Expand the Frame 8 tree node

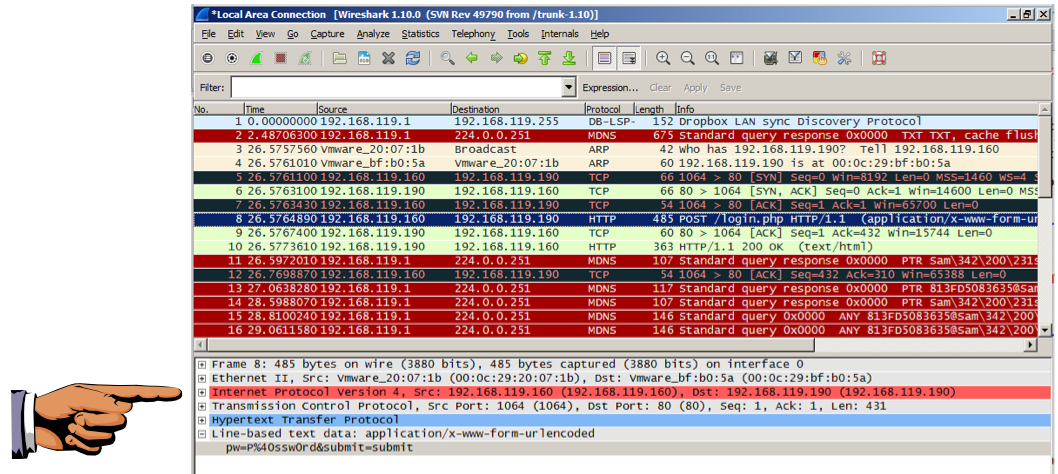tap(202, 364)
